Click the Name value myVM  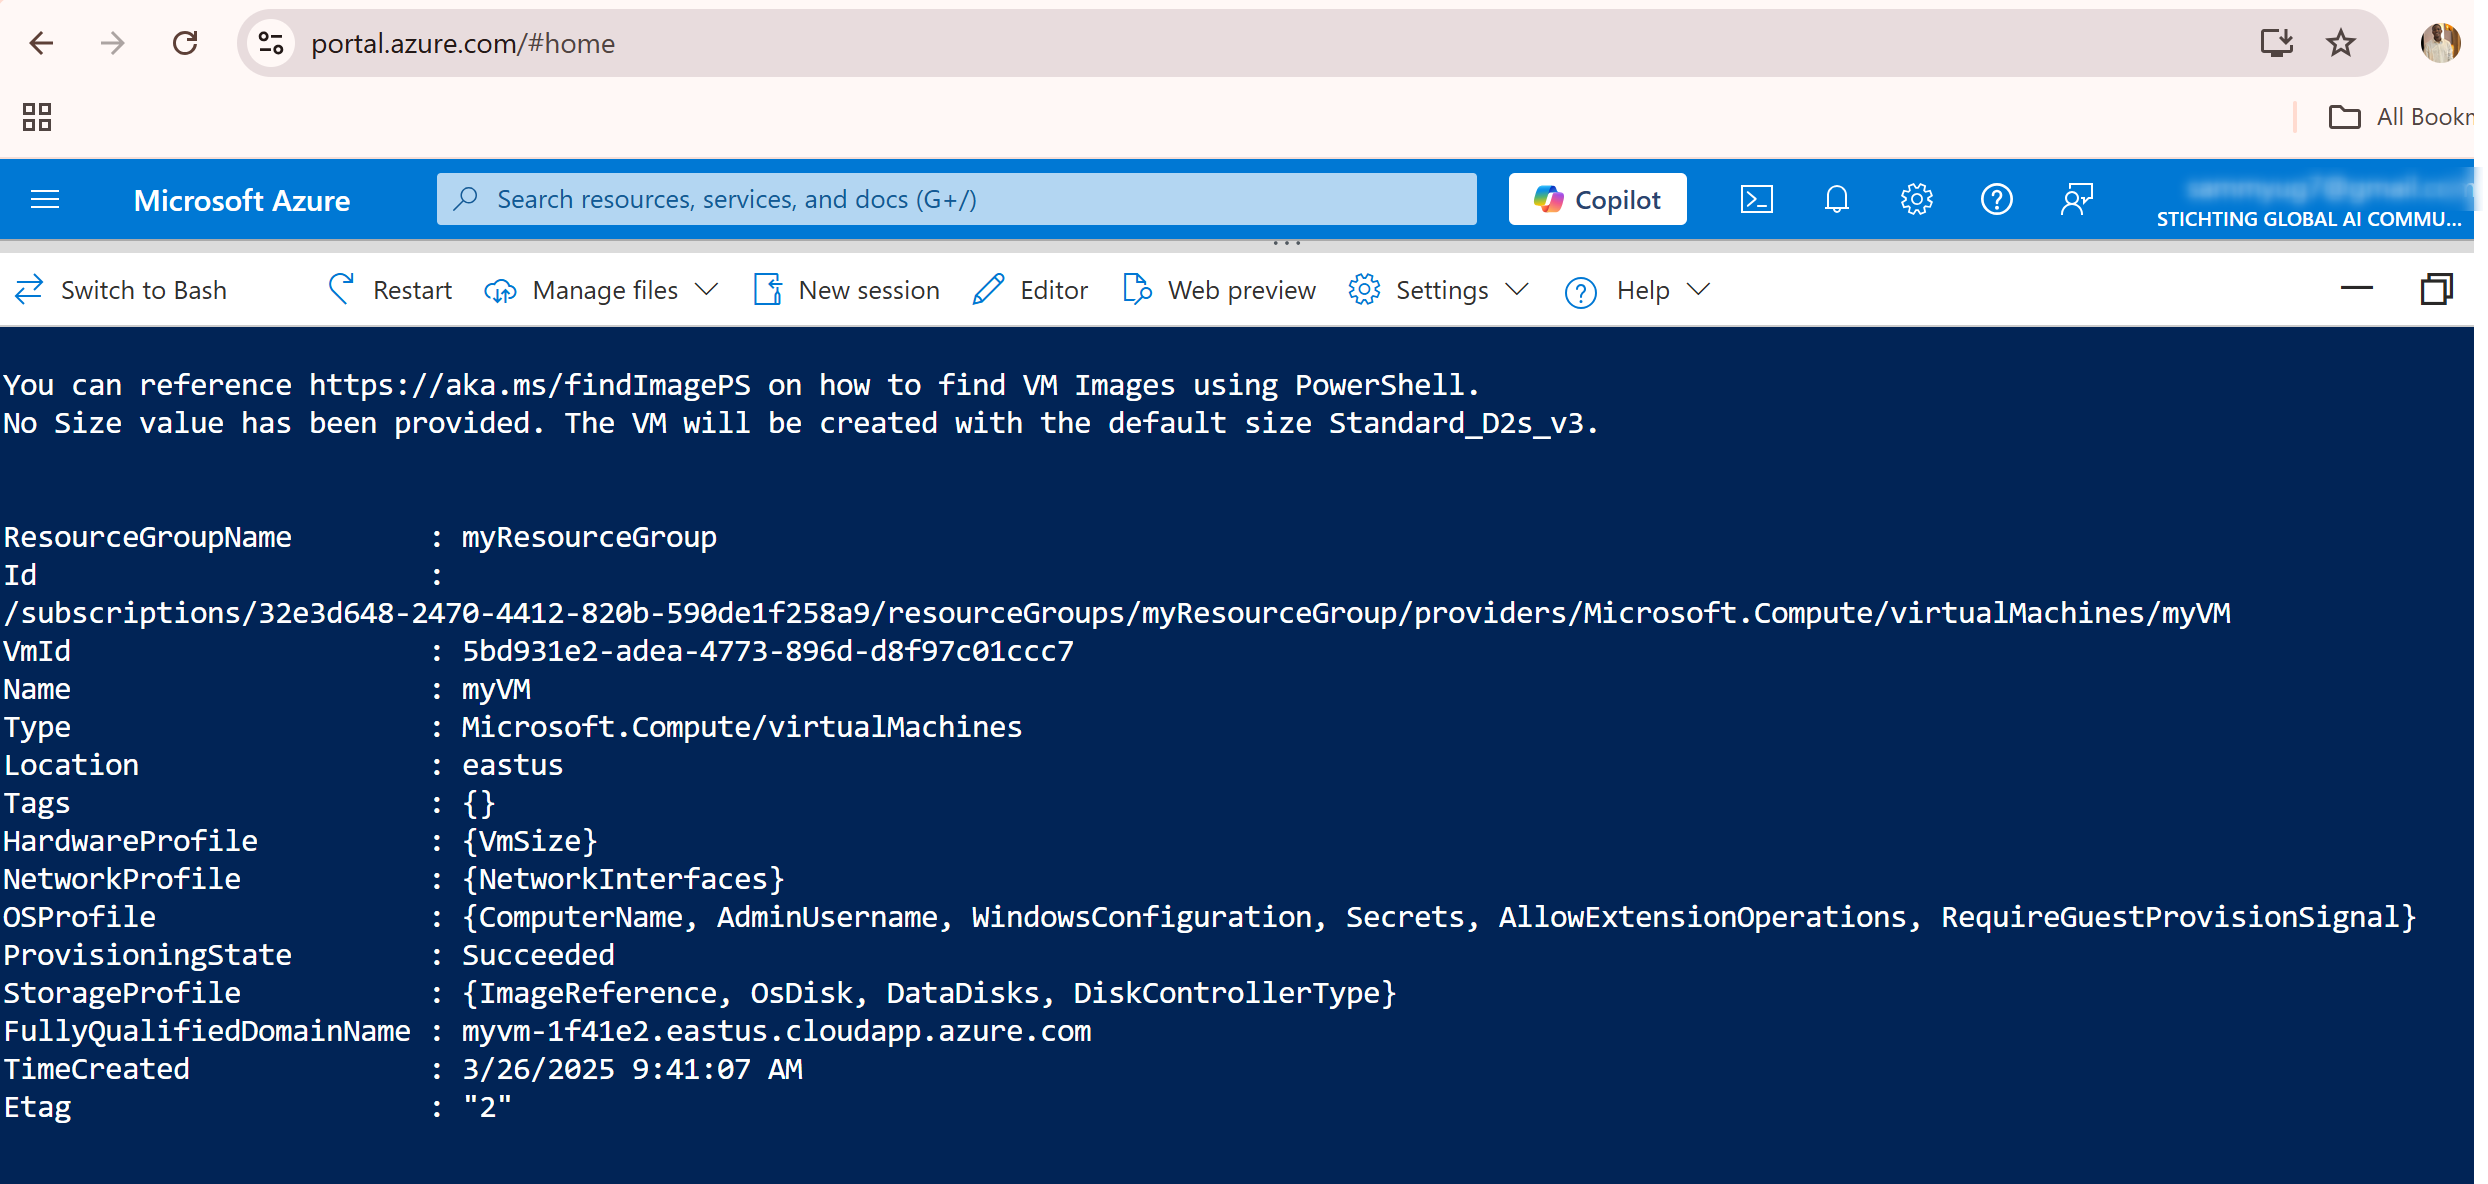[x=496, y=689]
